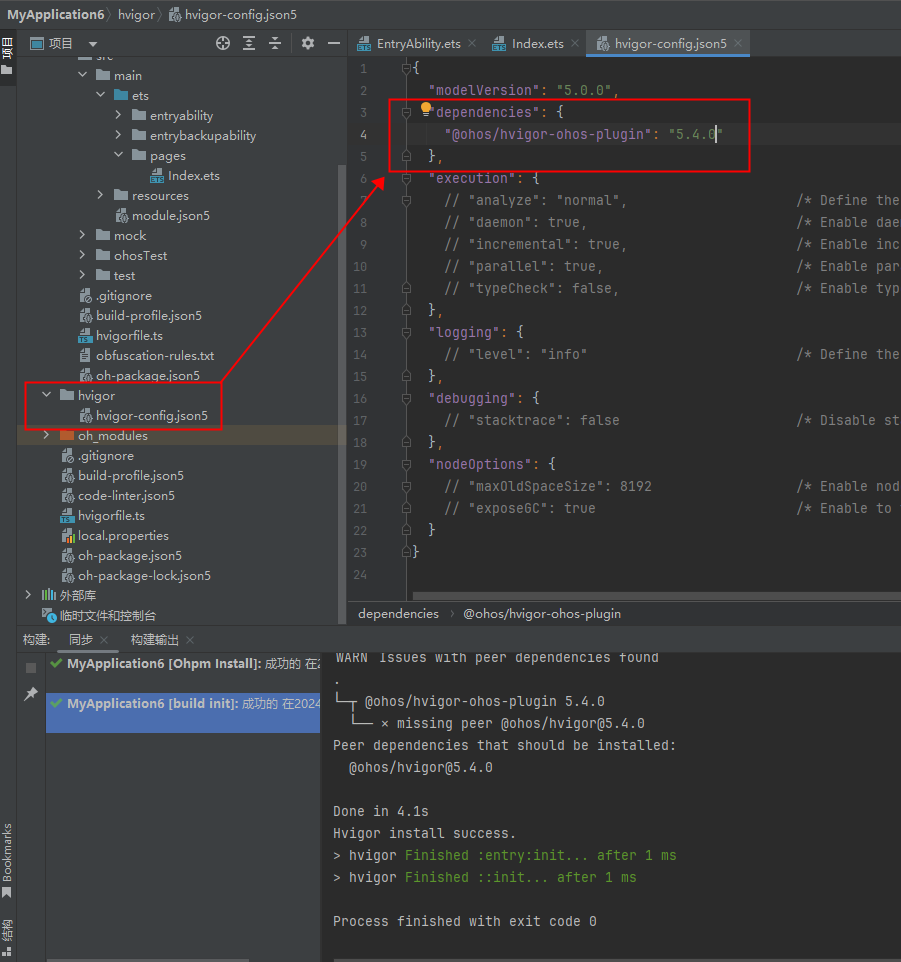Collapse the main folder in project tree

(x=83, y=75)
